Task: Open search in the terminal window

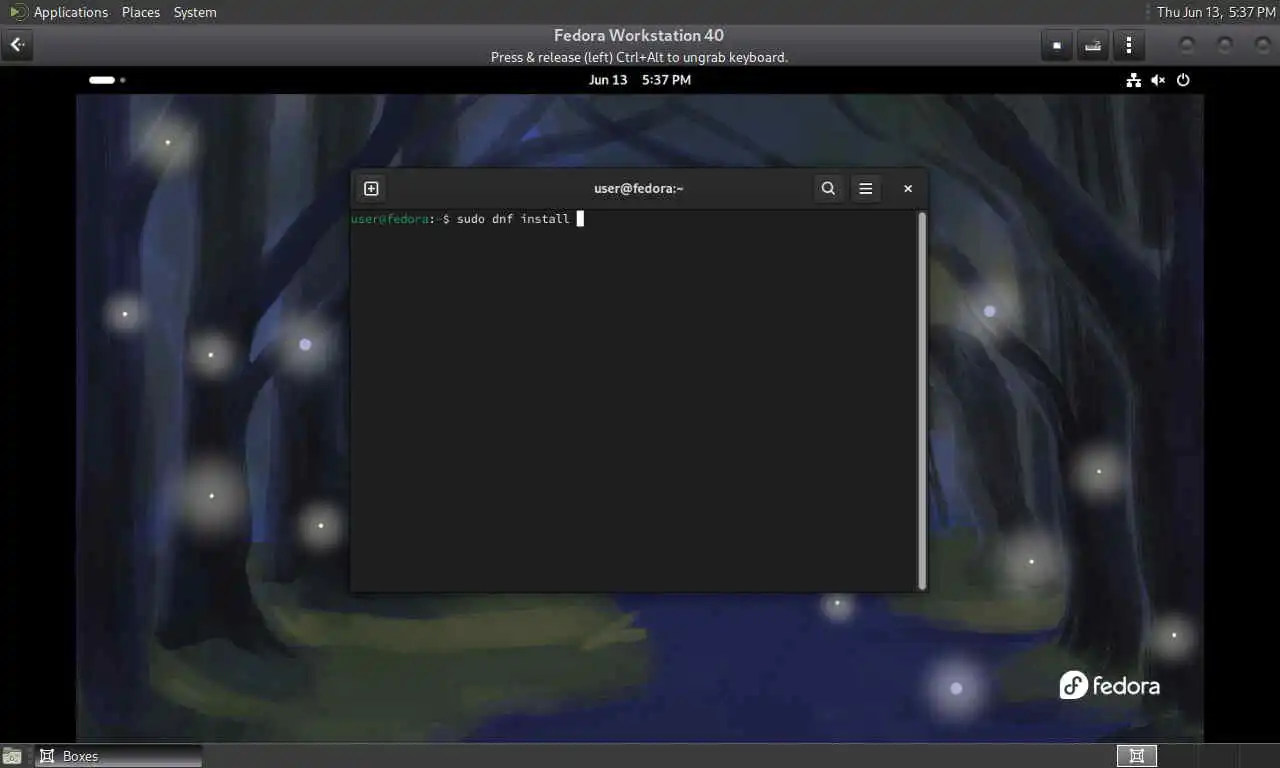Action: tap(828, 188)
